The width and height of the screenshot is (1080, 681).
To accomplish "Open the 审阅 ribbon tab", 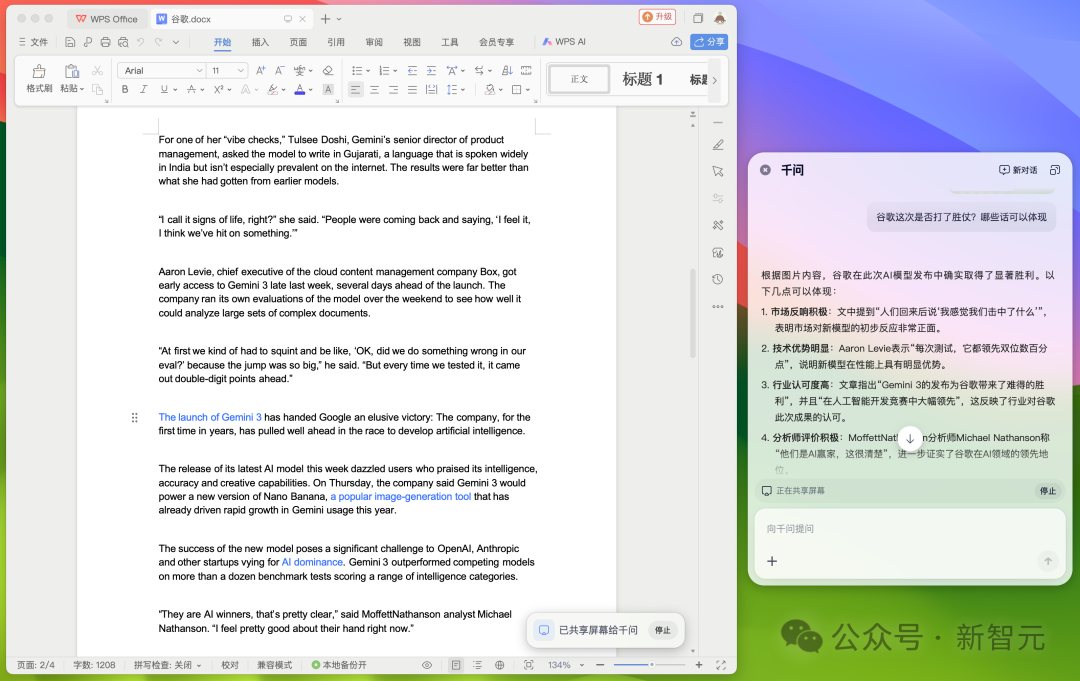I will point(374,42).
